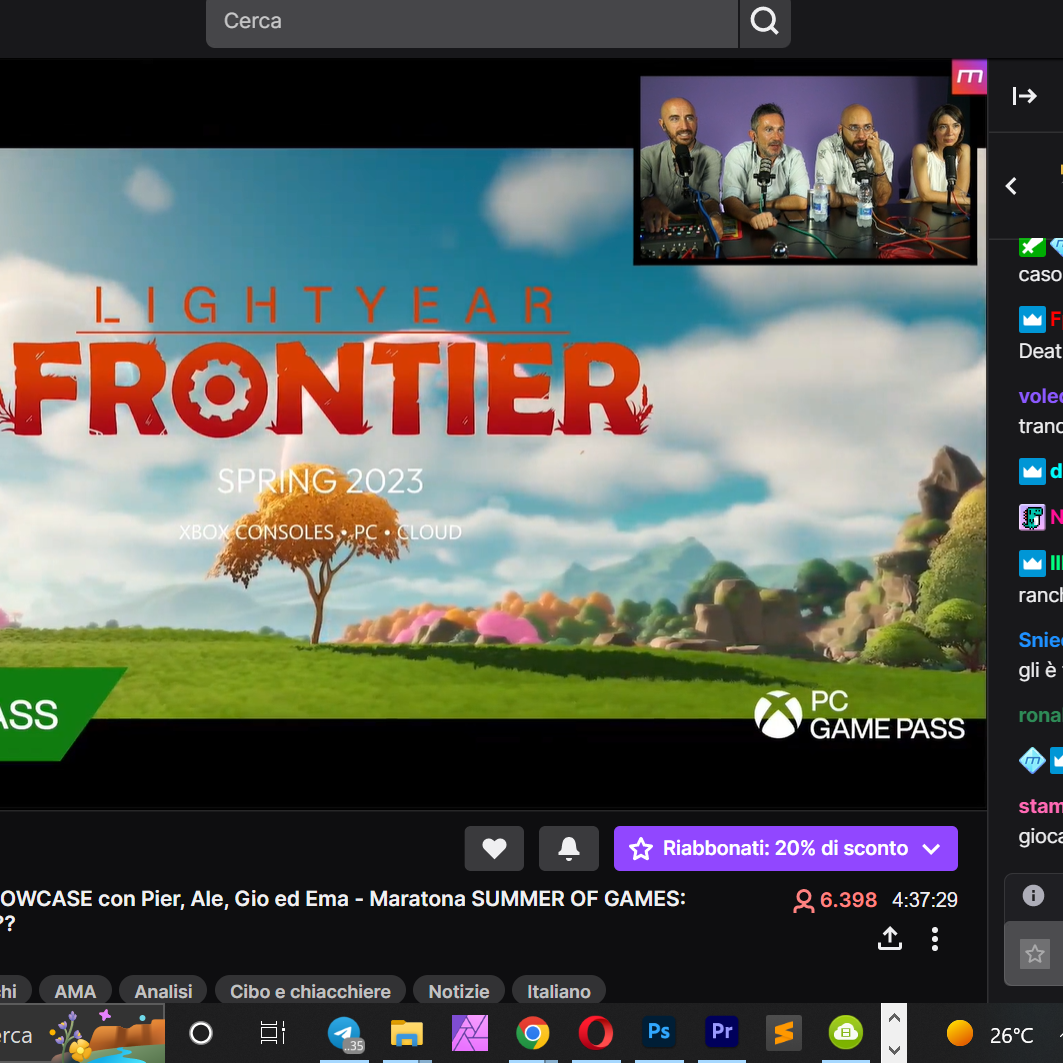Viewport: 1063px width, 1063px height.
Task: Open Photoshop from the taskbar
Action: tap(659, 1032)
